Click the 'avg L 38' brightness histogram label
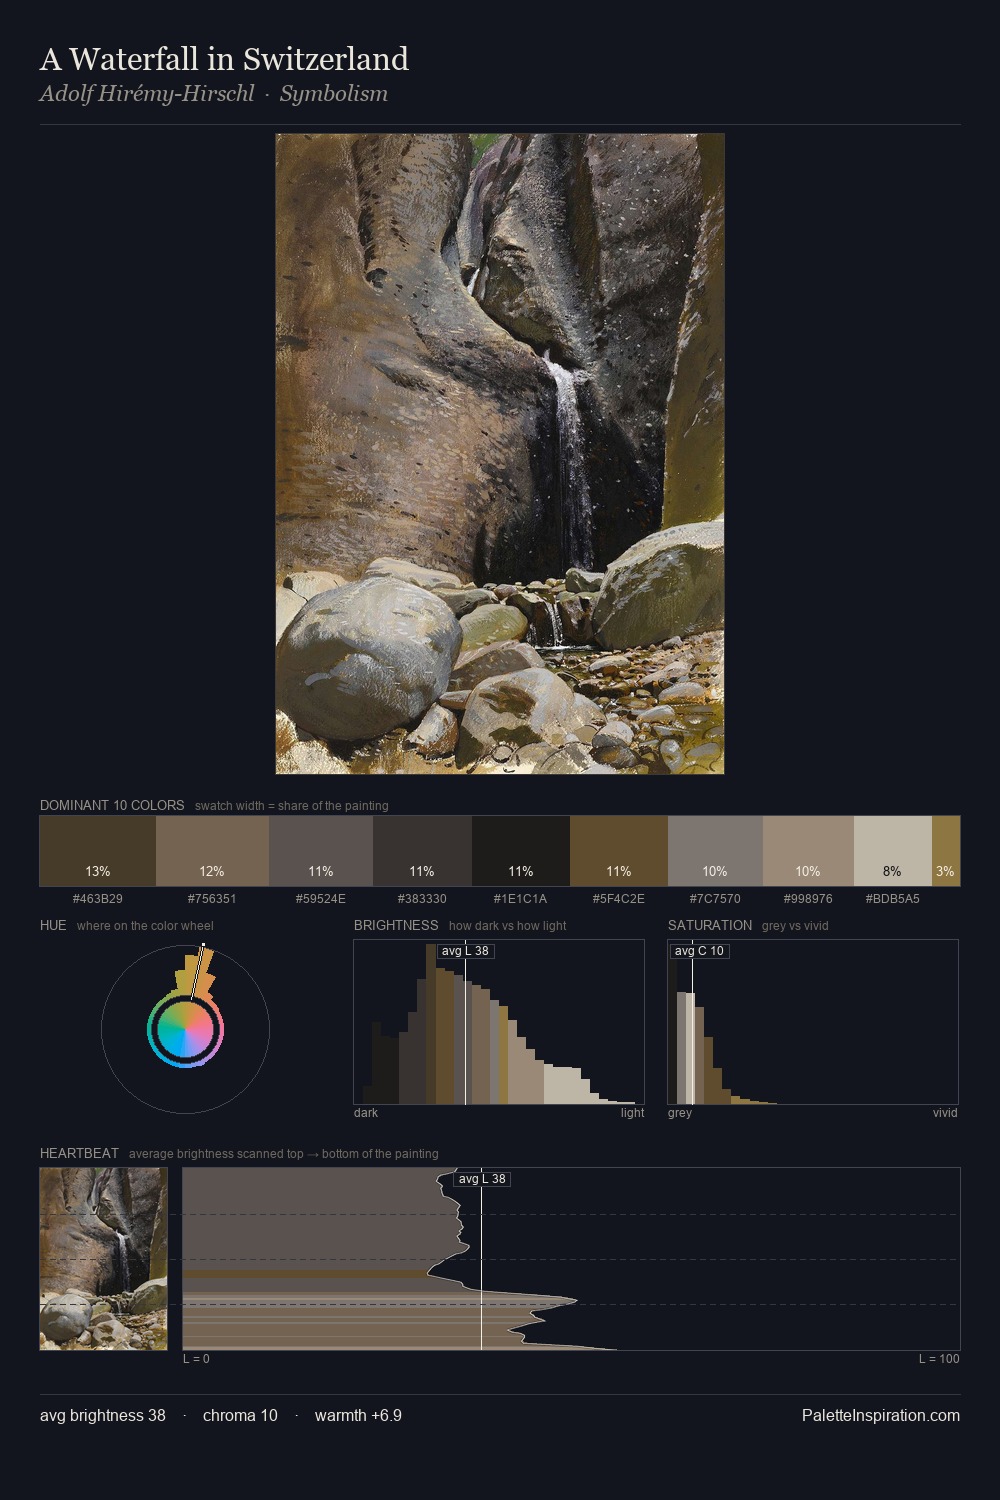 coord(465,951)
